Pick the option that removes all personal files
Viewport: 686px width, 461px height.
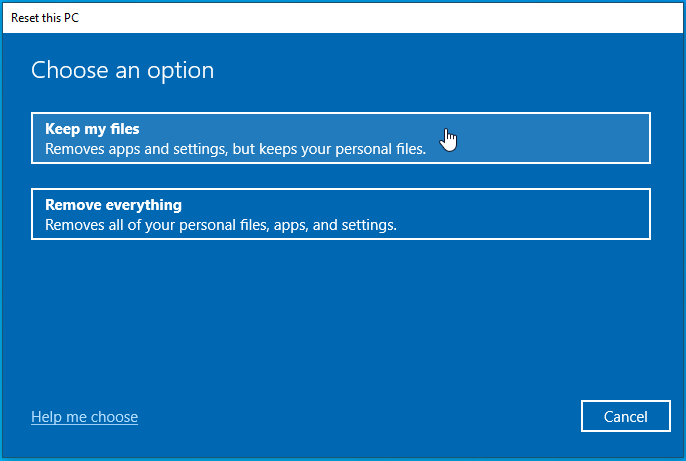tap(340, 214)
